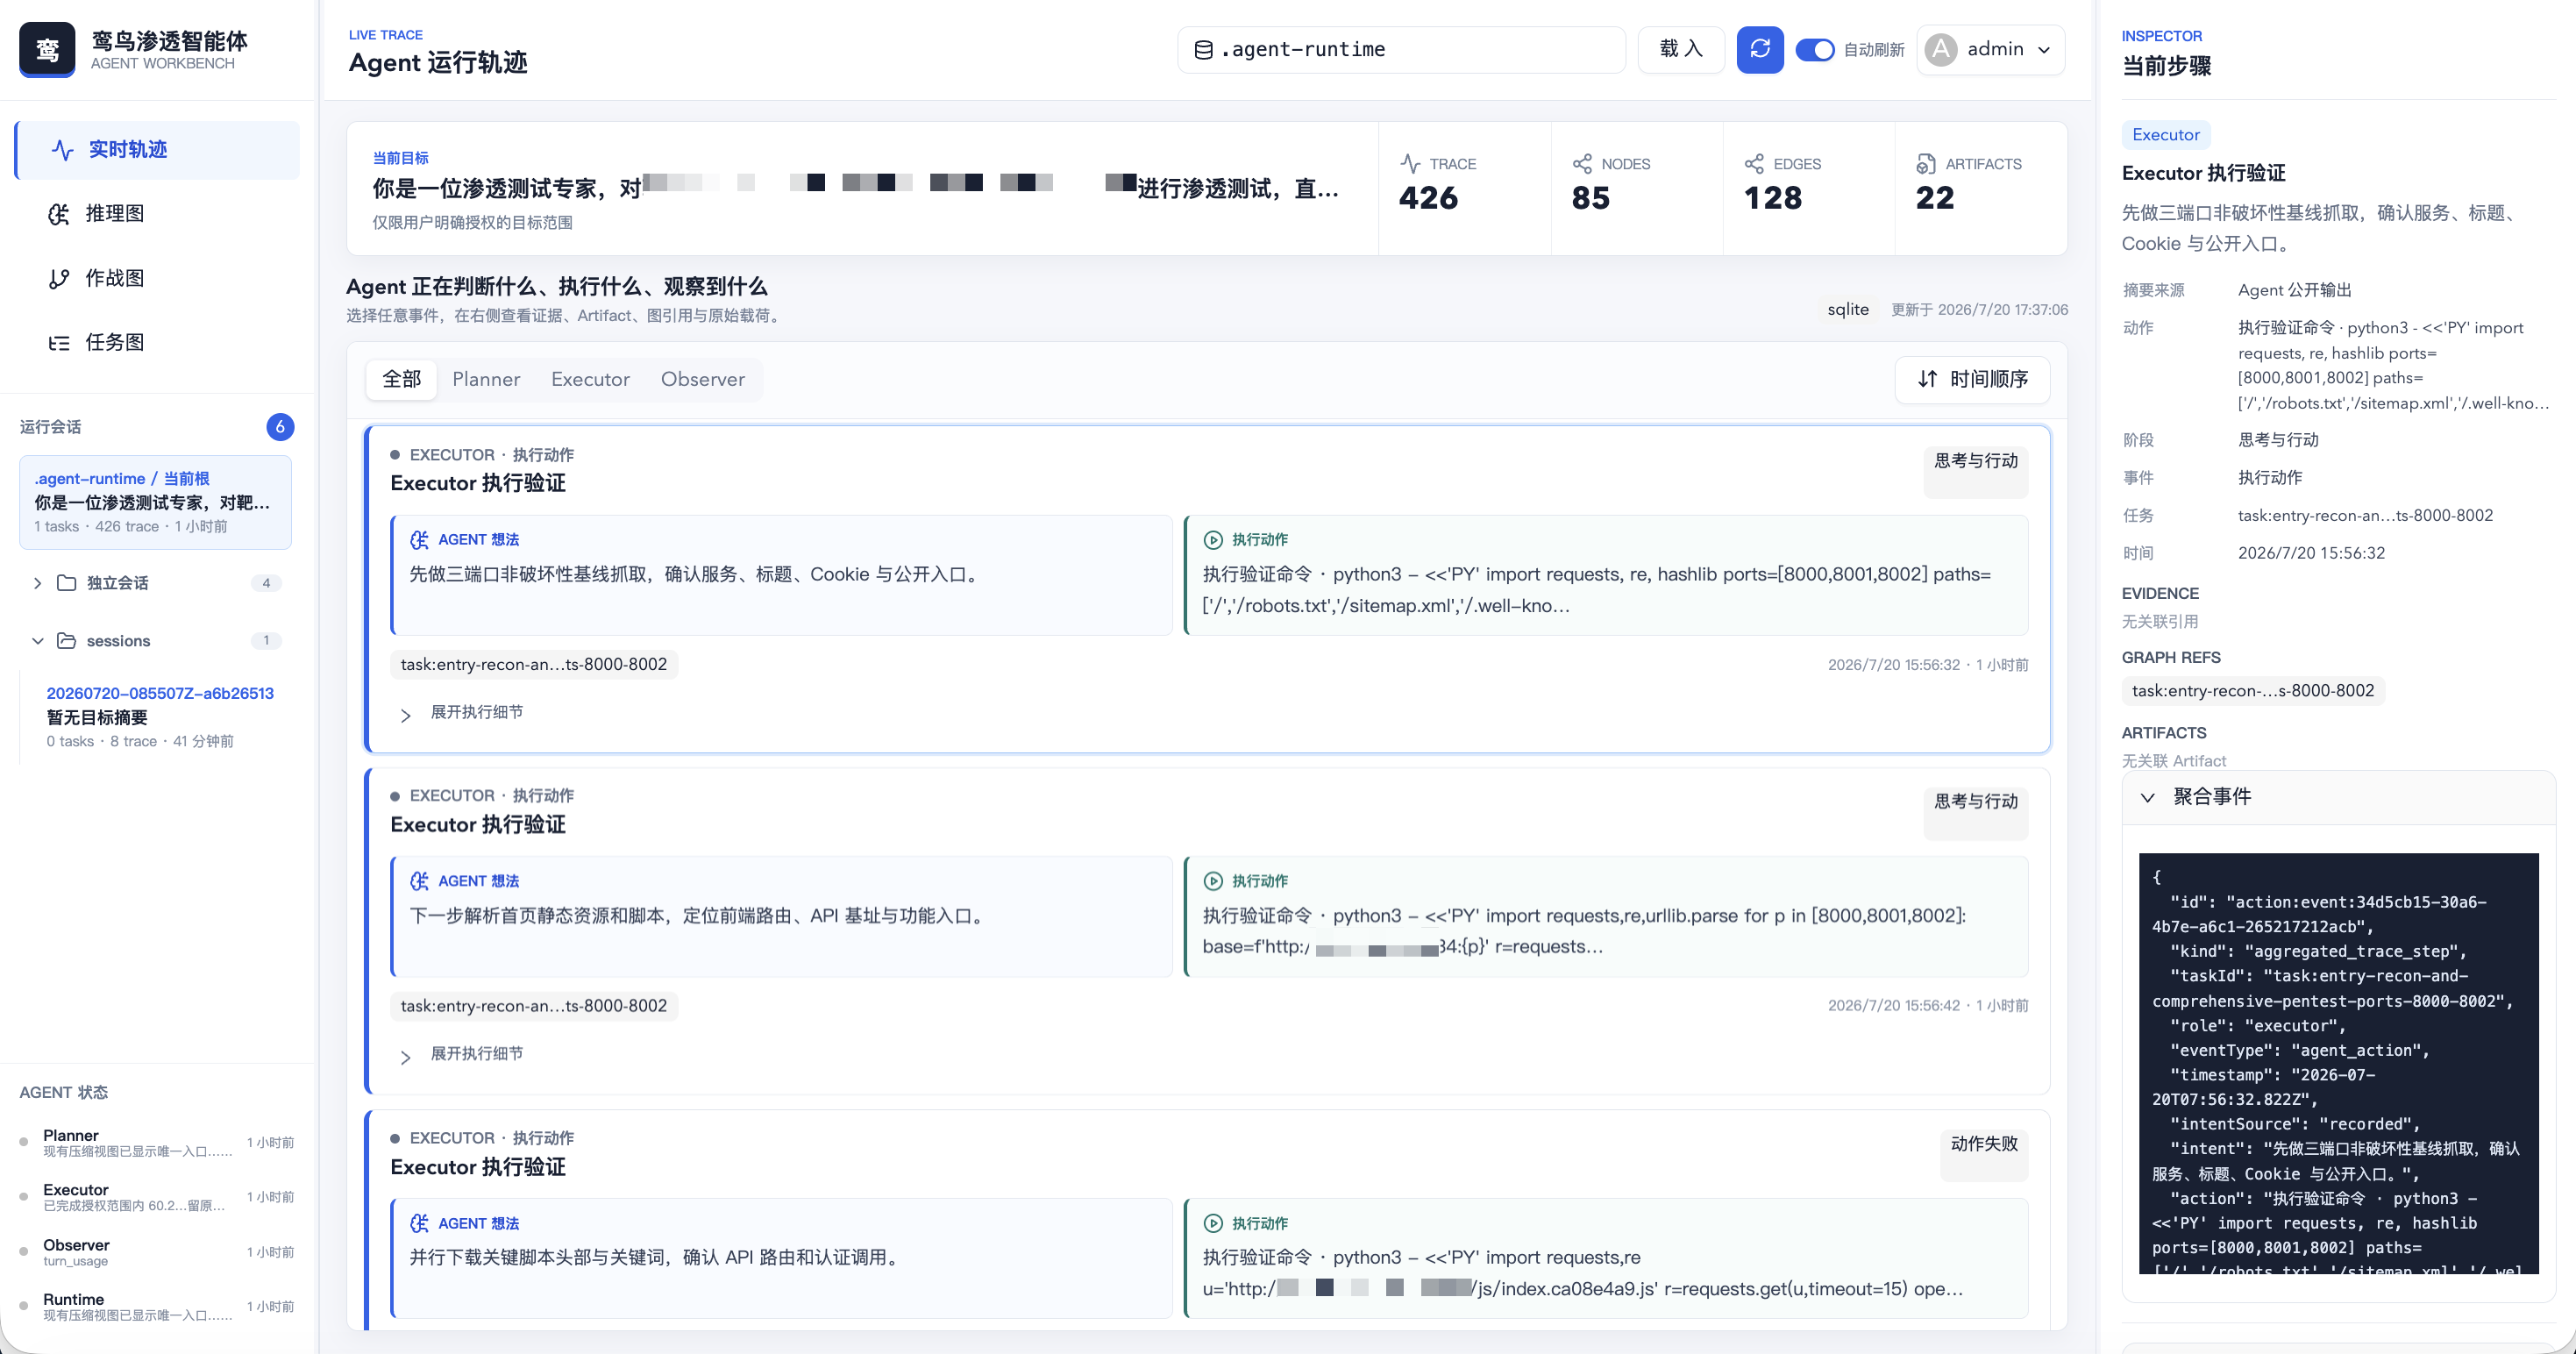Toggle the 自动刷新 switch

1814,50
